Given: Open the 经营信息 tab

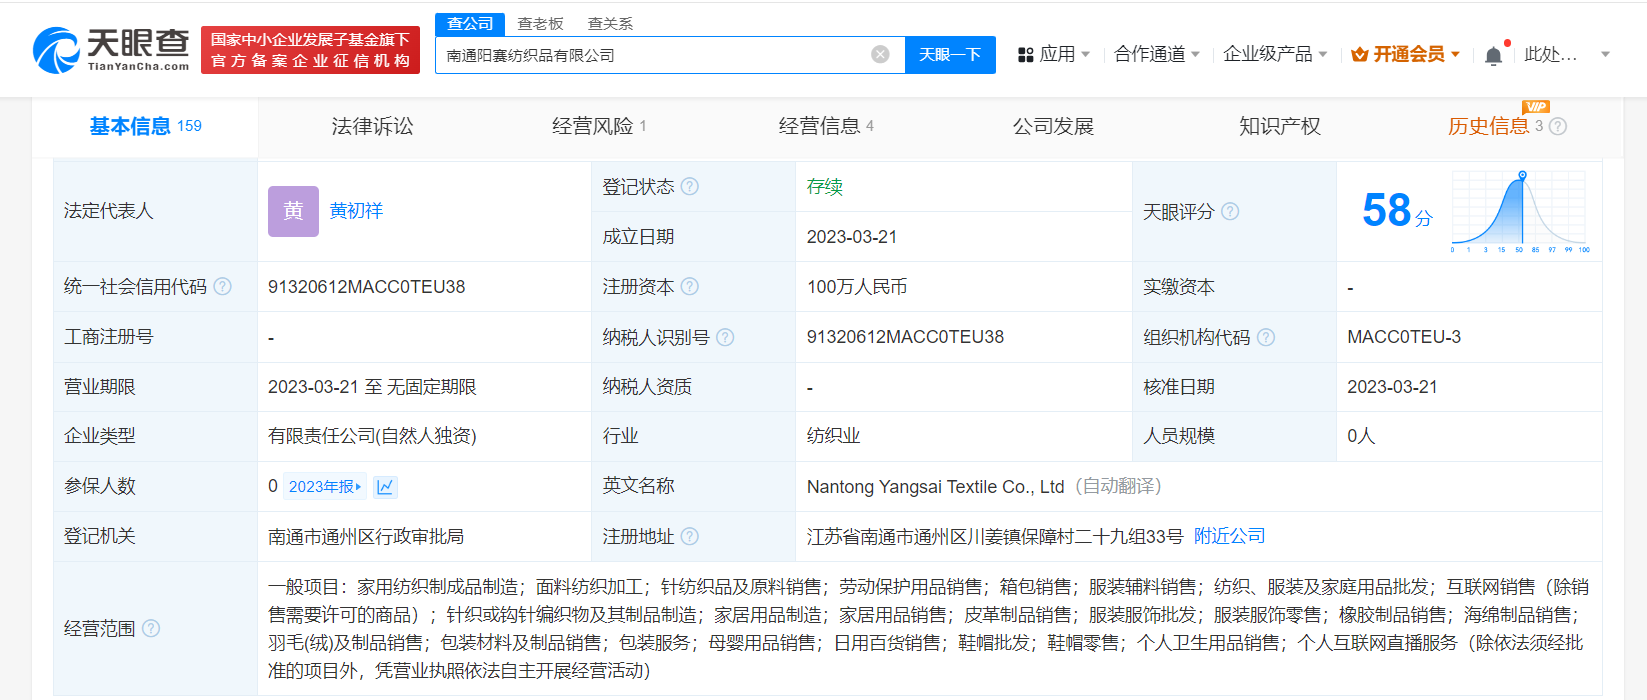Looking at the screenshot, I should tap(826, 126).
